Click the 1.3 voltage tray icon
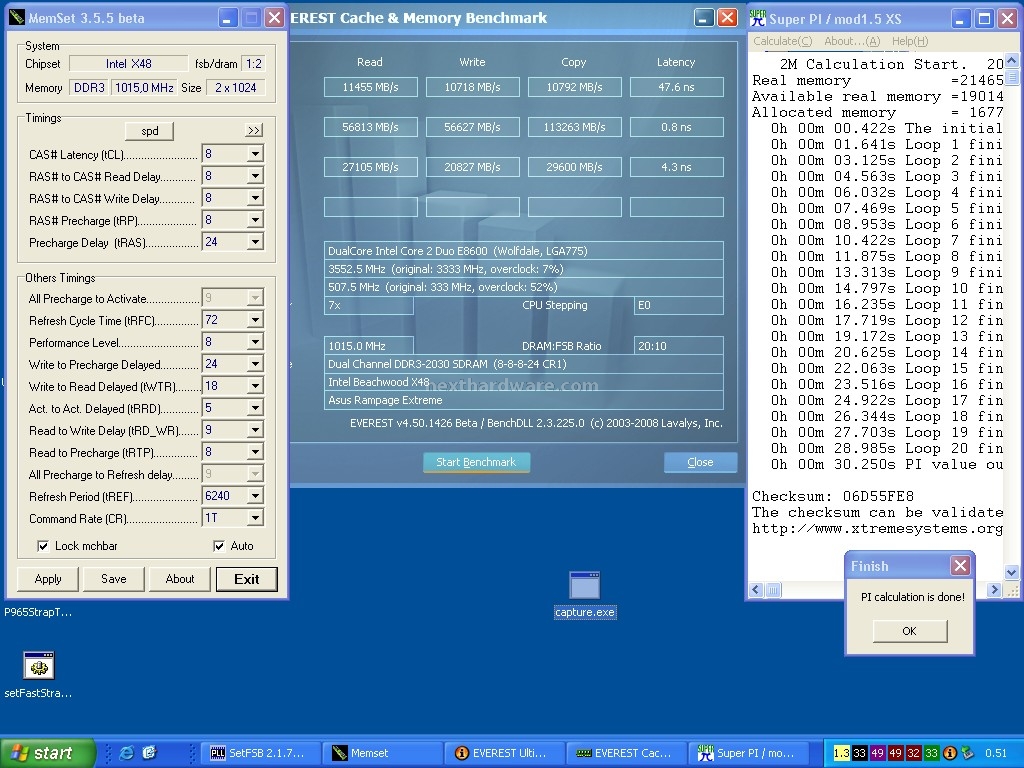 [841, 753]
